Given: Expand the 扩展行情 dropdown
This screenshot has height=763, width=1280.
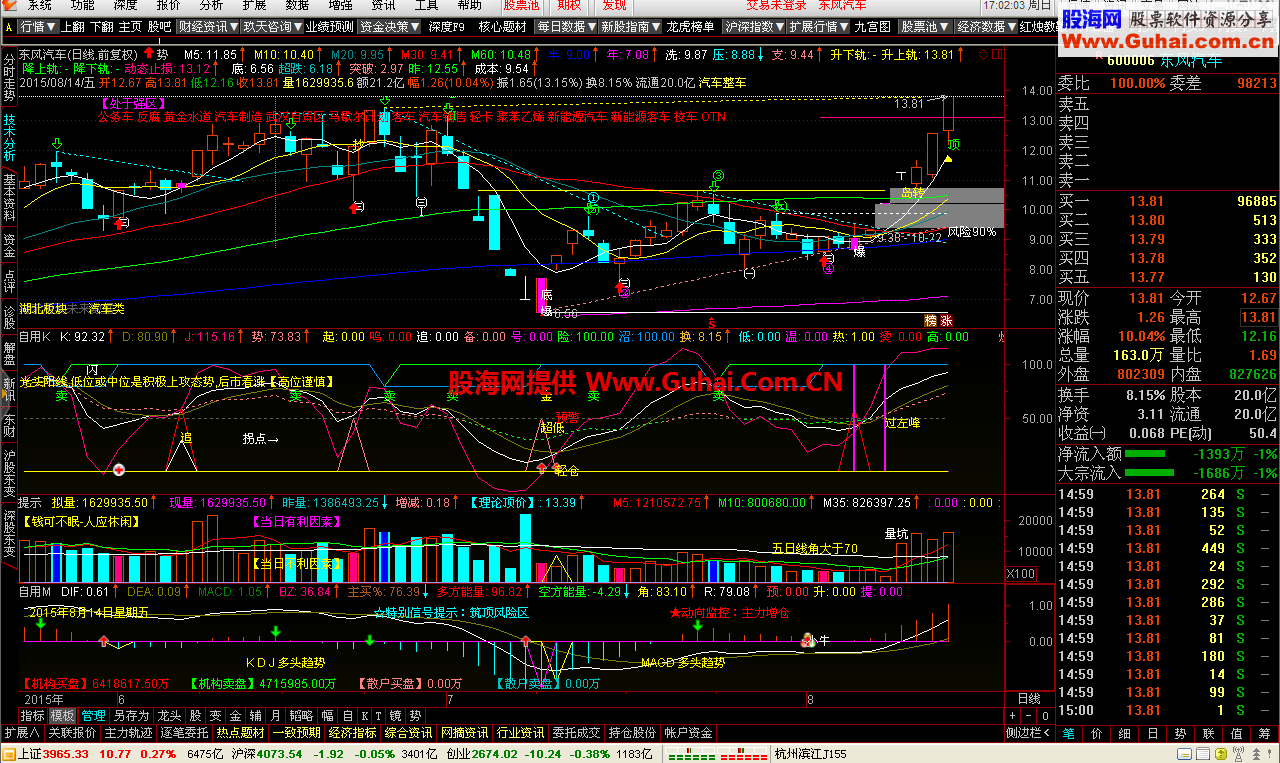Looking at the screenshot, I should pyautogui.click(x=817, y=27).
